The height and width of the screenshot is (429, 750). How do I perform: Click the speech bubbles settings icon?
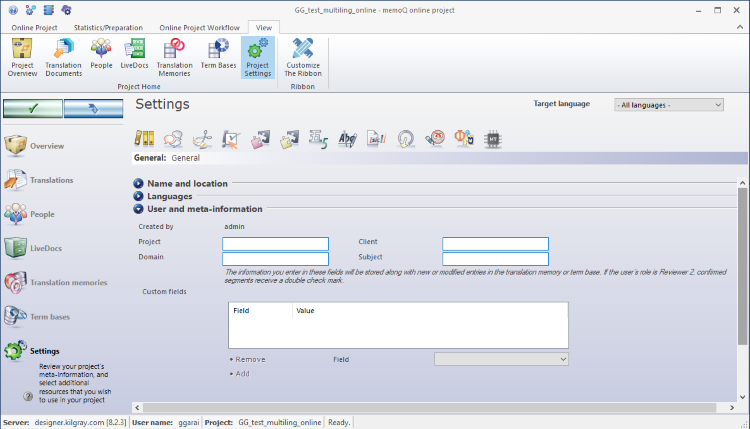coord(173,138)
